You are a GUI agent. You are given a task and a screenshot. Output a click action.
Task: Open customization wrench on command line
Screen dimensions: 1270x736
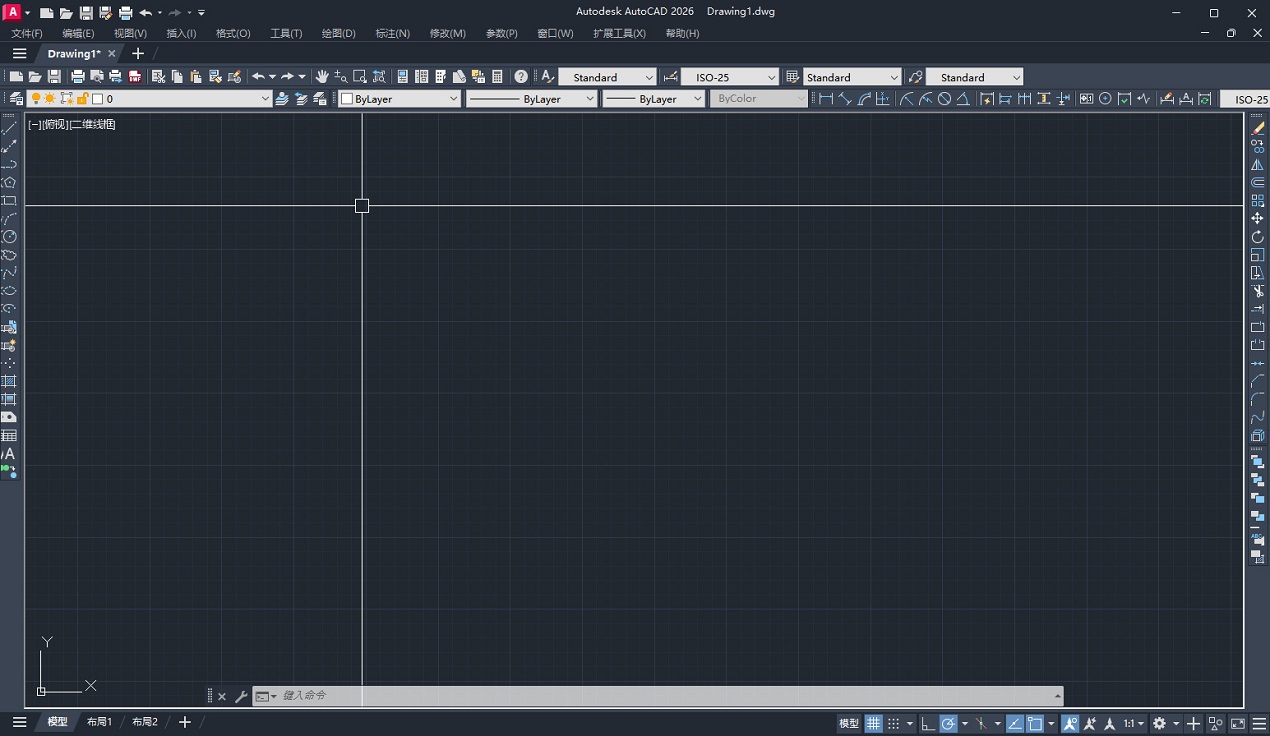coord(241,696)
